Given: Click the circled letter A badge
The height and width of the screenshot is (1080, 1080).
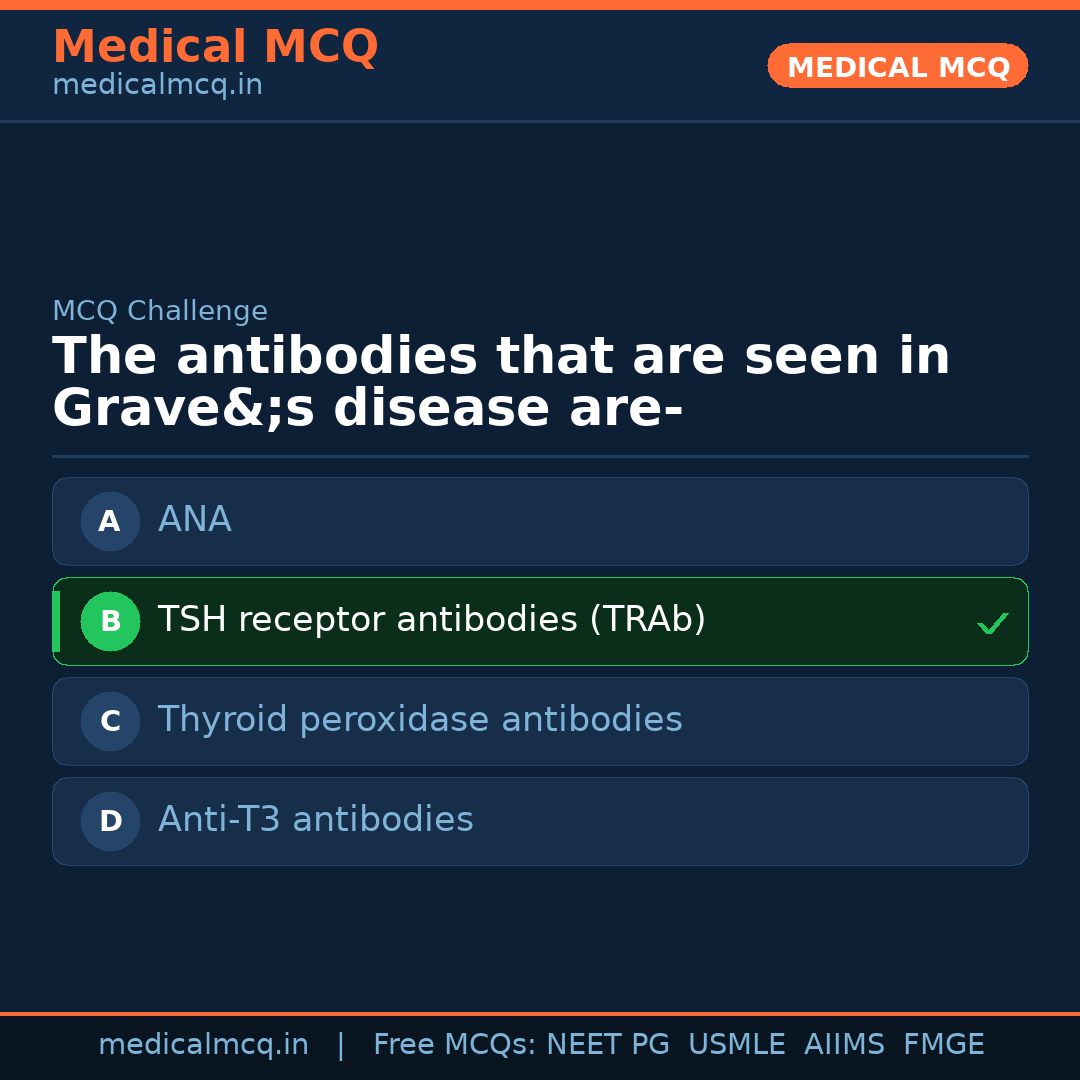Looking at the screenshot, I should (110, 521).
